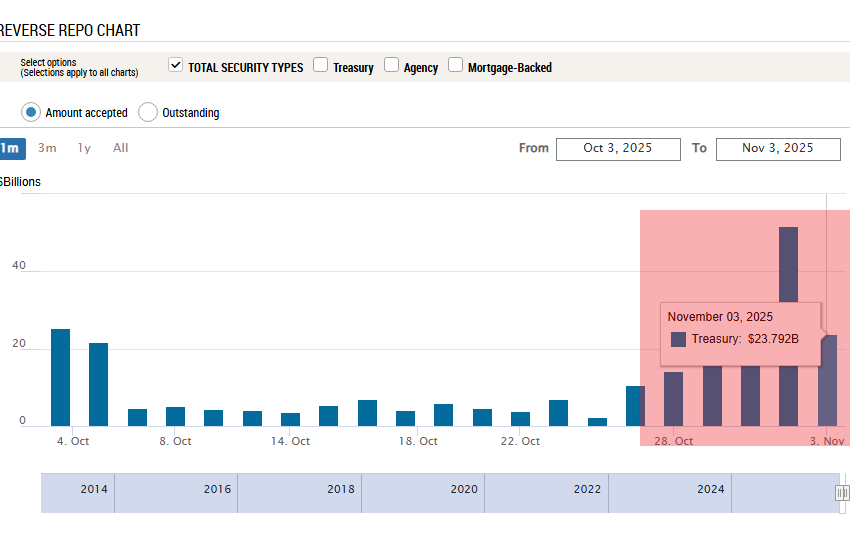Check the TOTAL SECURITY TYPES checkbox
This screenshot has height=536, width=850.
pyautogui.click(x=176, y=66)
